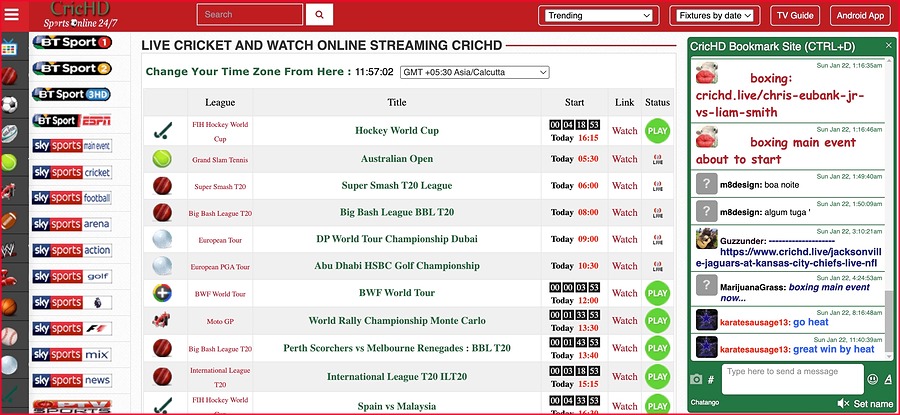Open the BT Sport ESPN channel

point(72,121)
